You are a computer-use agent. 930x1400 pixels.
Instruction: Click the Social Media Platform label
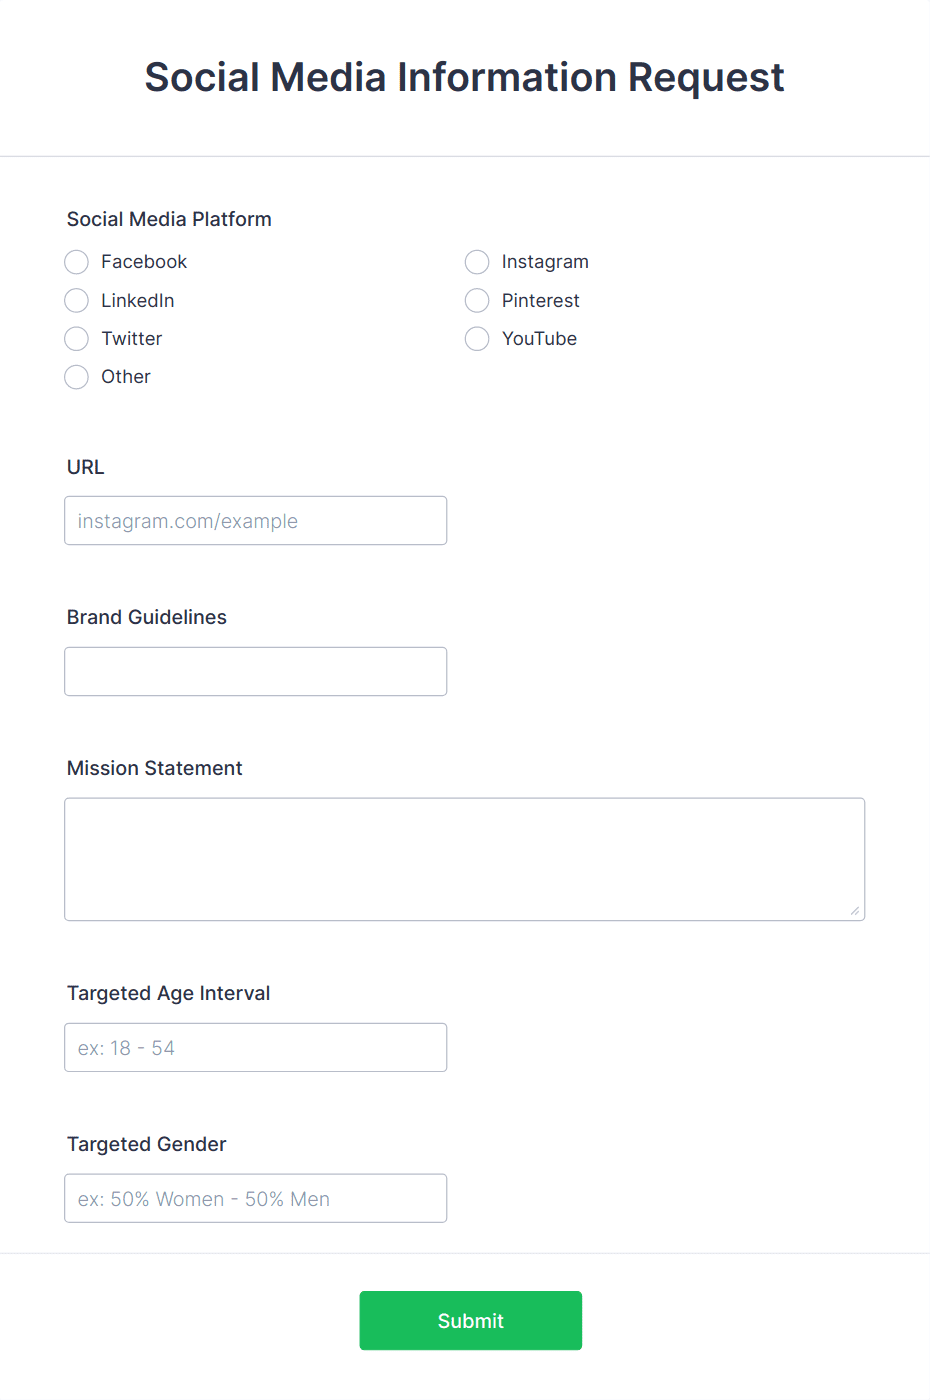coord(168,219)
